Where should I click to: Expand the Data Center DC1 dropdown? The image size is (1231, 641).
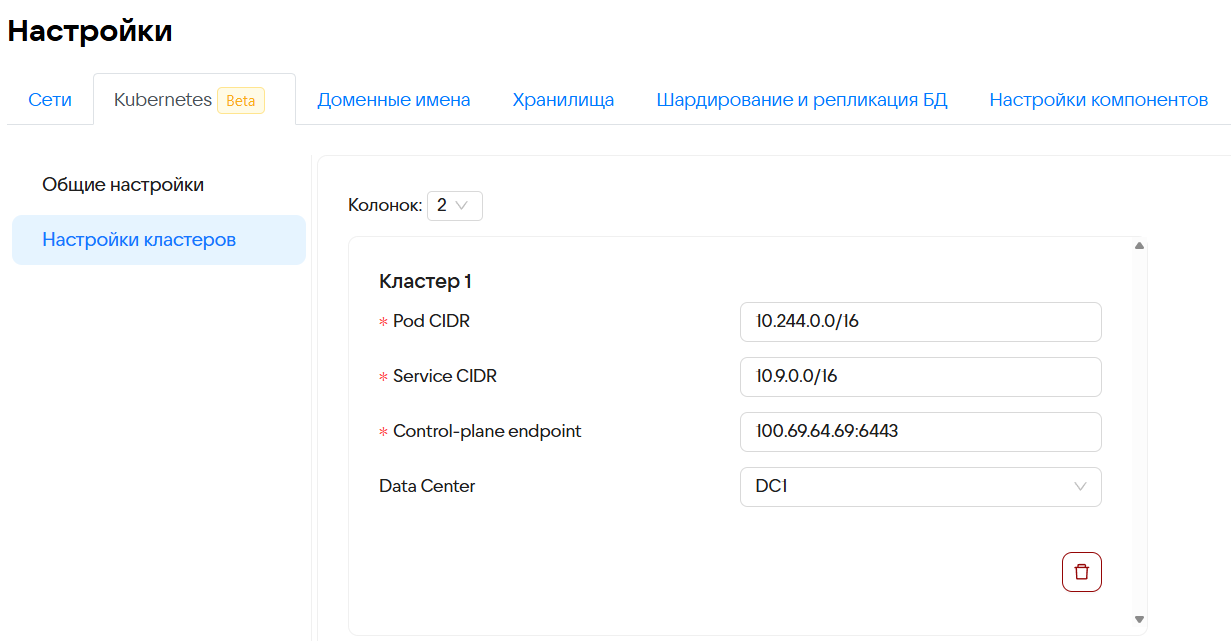920,487
